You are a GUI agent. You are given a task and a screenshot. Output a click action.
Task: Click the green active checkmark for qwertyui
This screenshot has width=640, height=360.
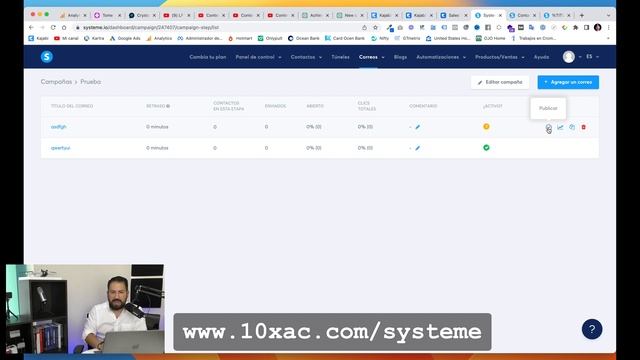[486, 148]
